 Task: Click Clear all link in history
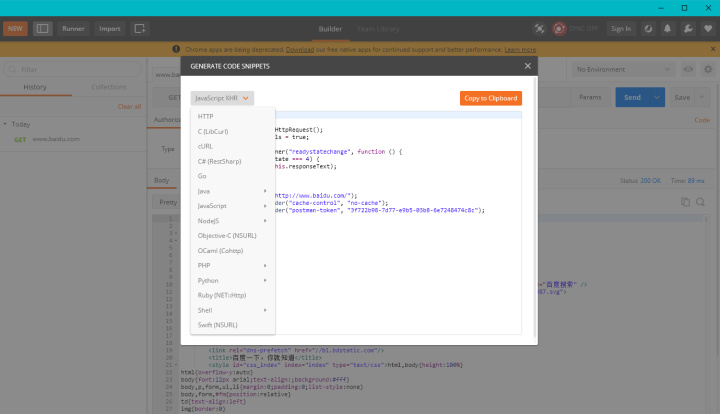click(x=129, y=106)
